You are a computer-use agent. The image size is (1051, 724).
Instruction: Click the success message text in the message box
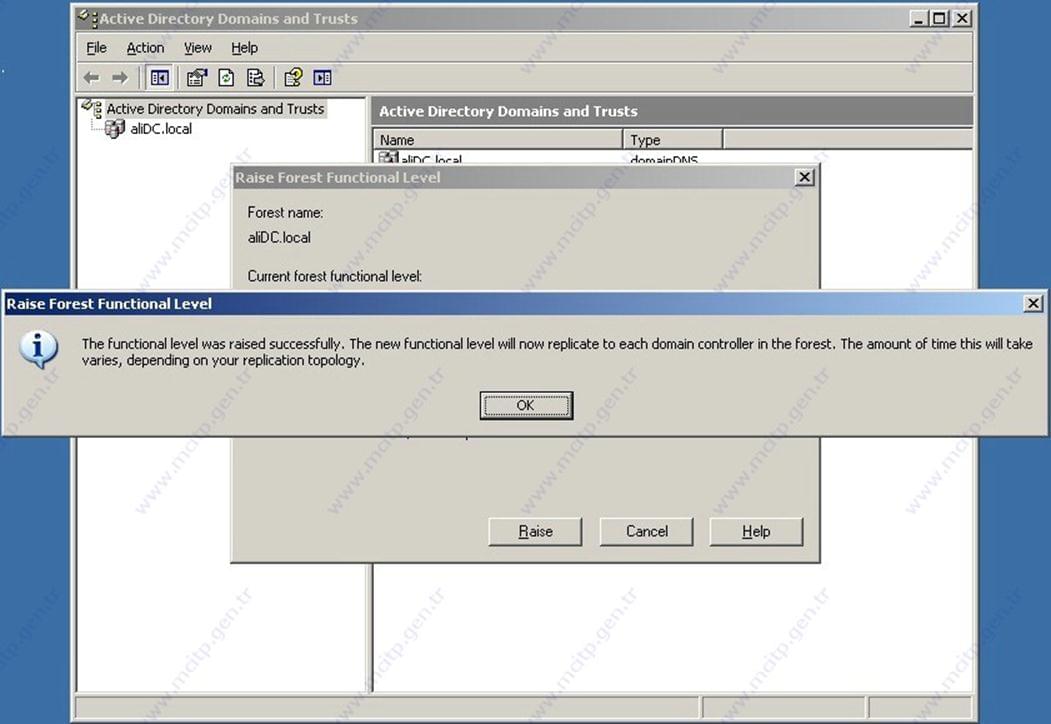point(557,352)
